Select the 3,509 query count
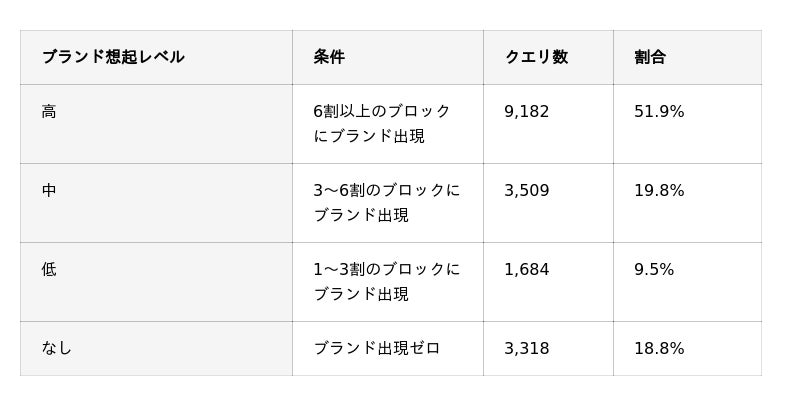The width and height of the screenshot is (800, 406). tap(527, 190)
